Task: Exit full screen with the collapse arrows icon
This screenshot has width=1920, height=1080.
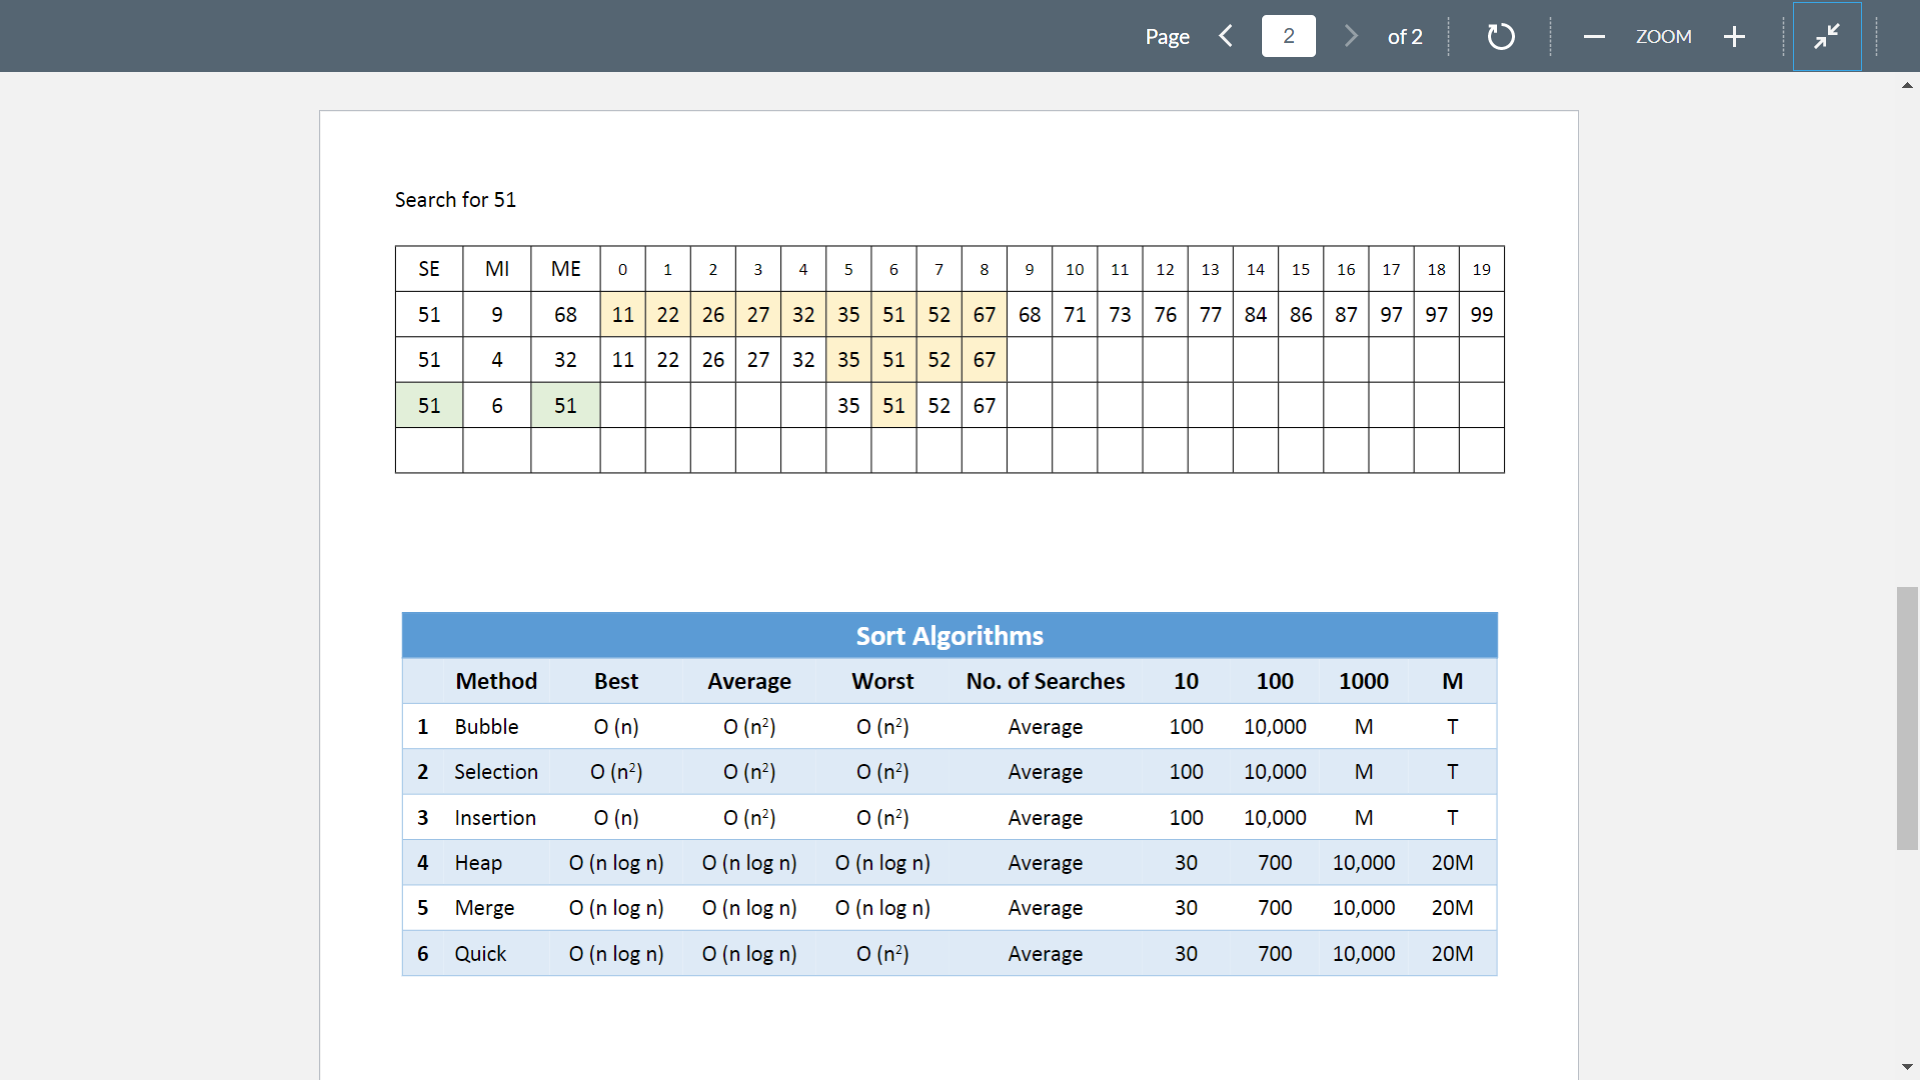Action: [x=1827, y=36]
